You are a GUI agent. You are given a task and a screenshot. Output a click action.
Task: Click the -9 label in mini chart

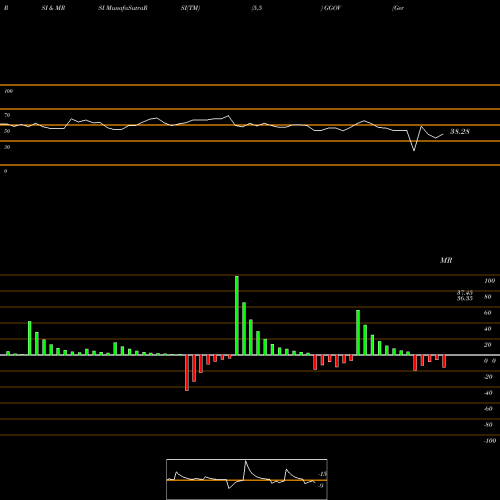[320, 486]
